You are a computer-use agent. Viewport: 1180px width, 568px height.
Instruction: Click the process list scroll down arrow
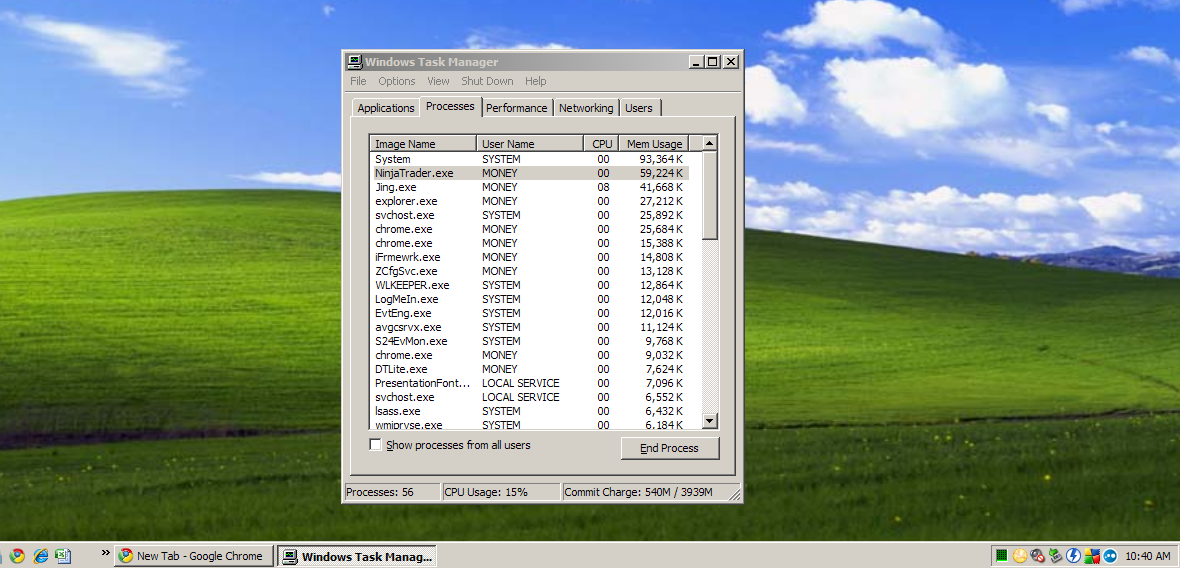tap(710, 421)
